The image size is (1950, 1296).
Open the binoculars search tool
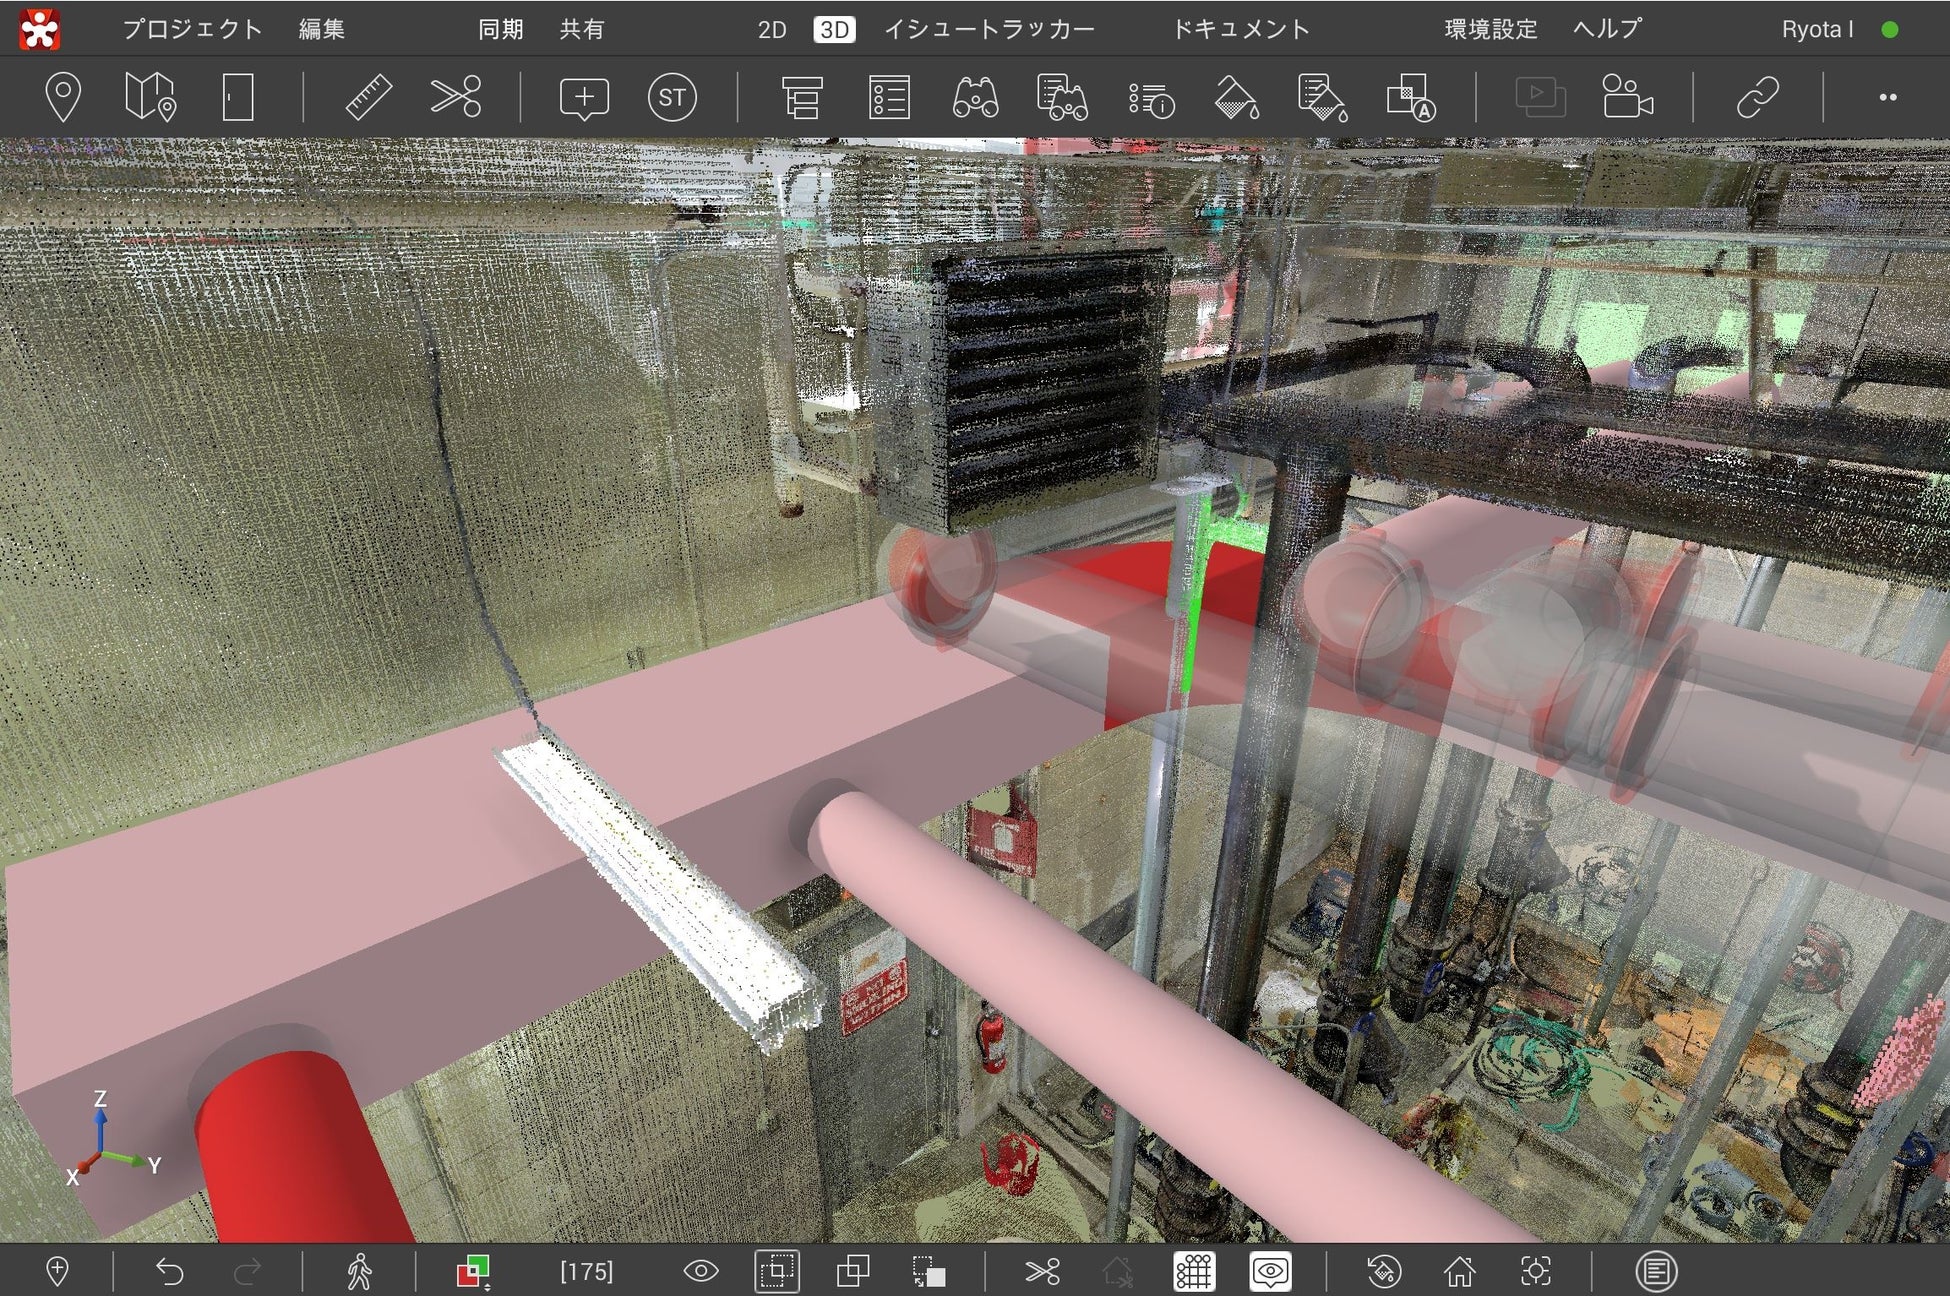(975, 98)
